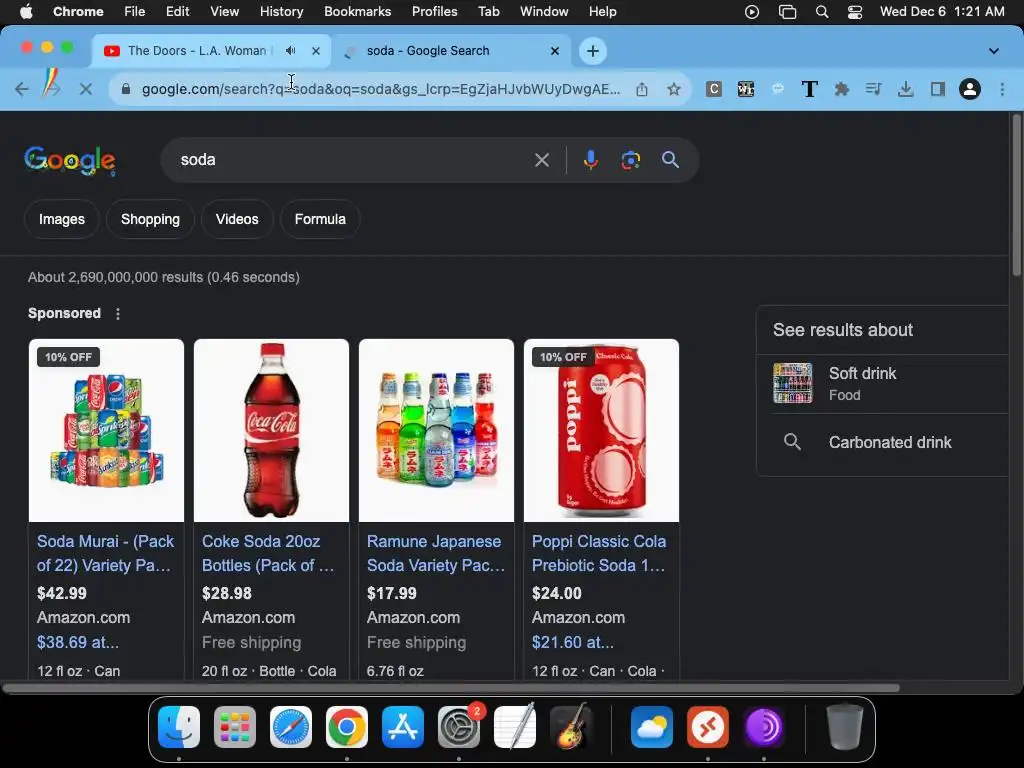Viewport: 1024px width, 768px height.
Task: Stop page loading with X button
Action: [x=86, y=89]
